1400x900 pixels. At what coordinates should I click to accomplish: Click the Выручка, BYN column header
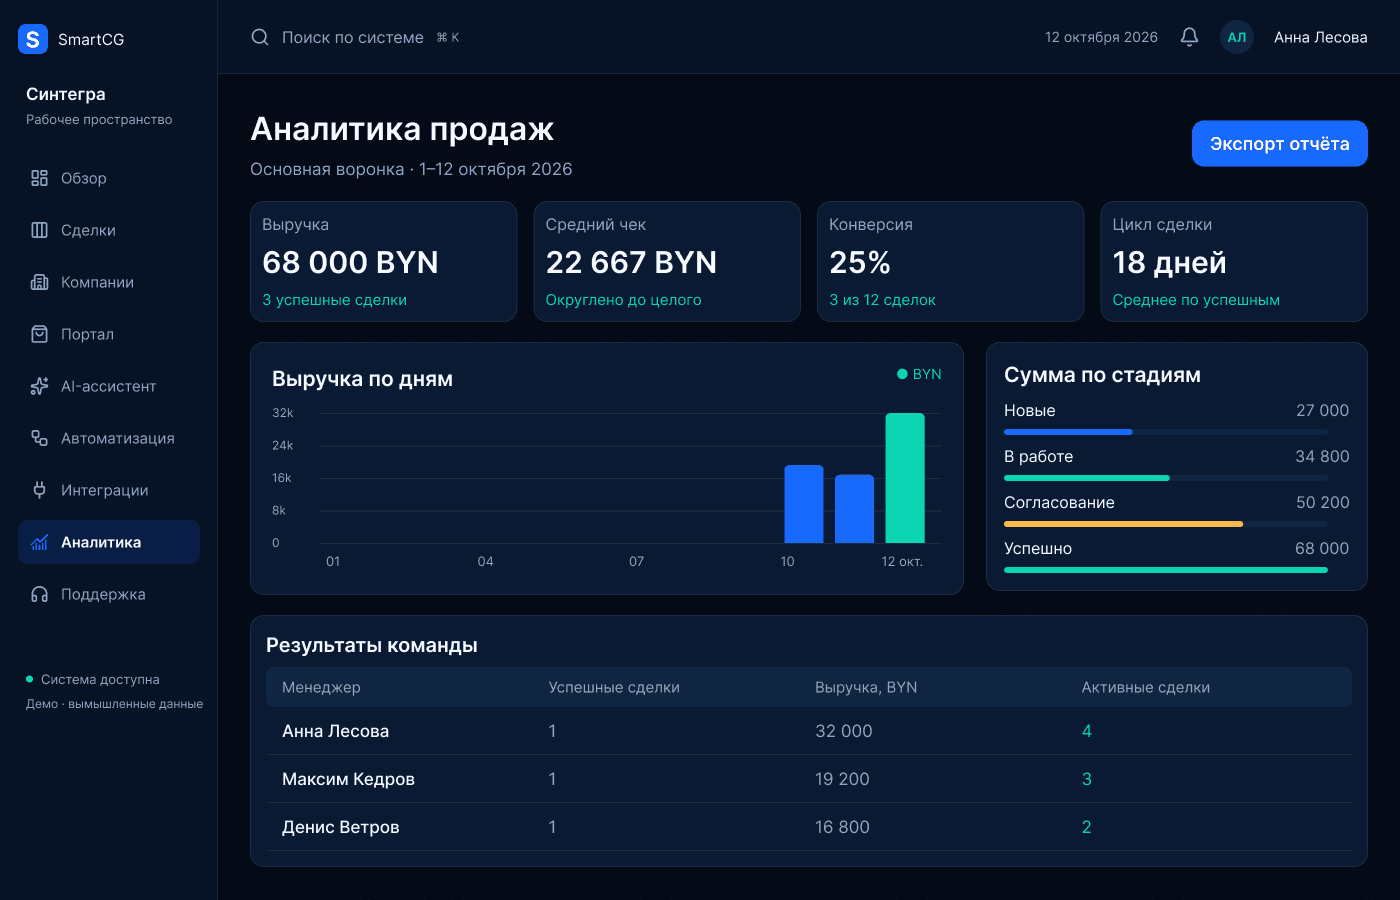pyautogui.click(x=866, y=687)
